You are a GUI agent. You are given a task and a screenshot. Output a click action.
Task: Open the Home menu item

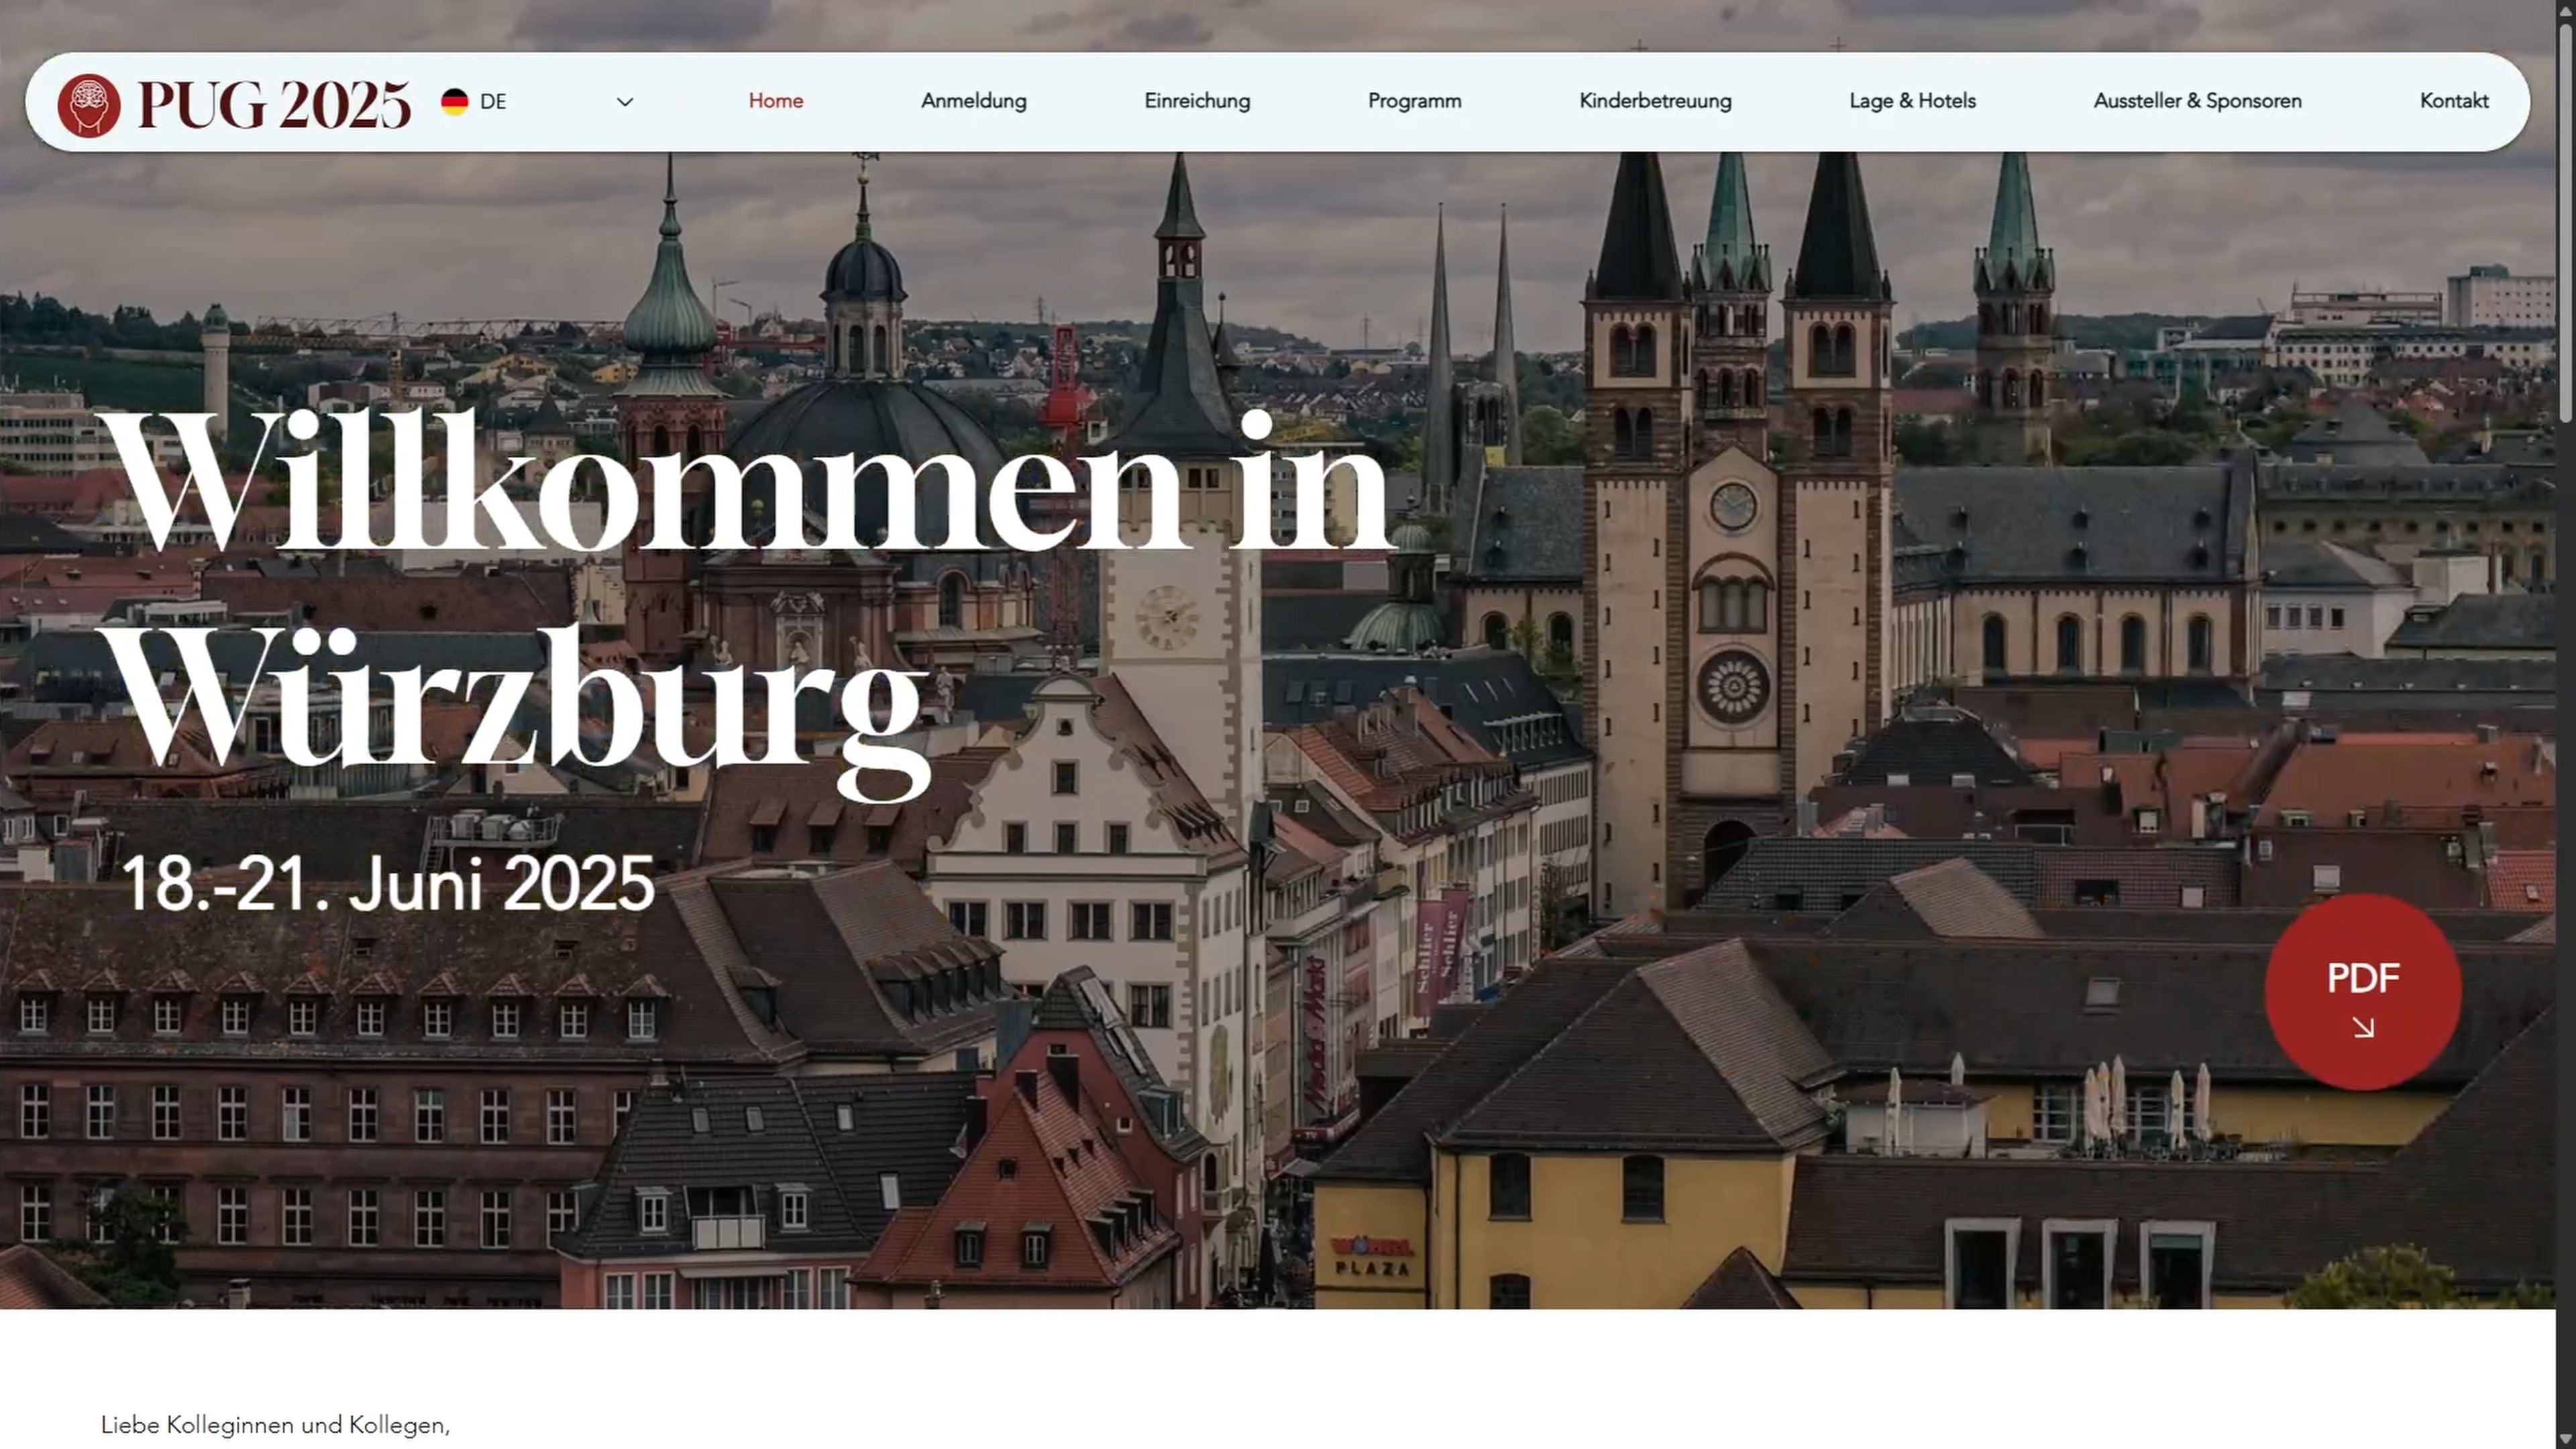tap(775, 101)
